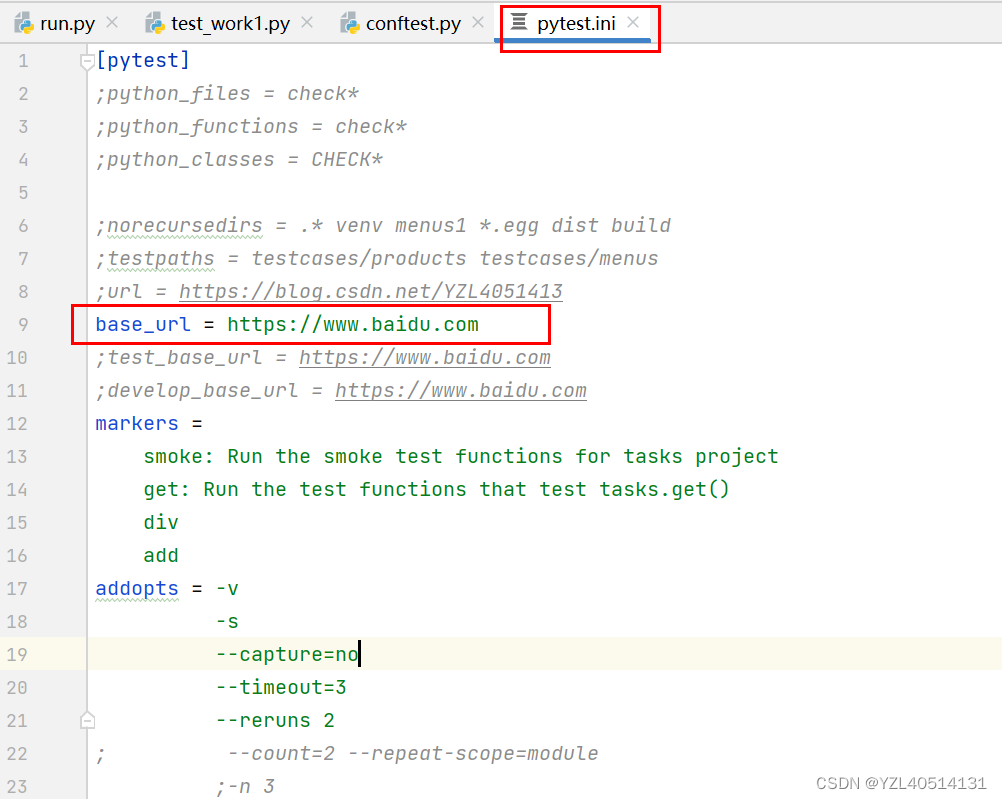This screenshot has height=799, width=1002.
Task: Close the pytest.ini tab
Action: pos(633,22)
